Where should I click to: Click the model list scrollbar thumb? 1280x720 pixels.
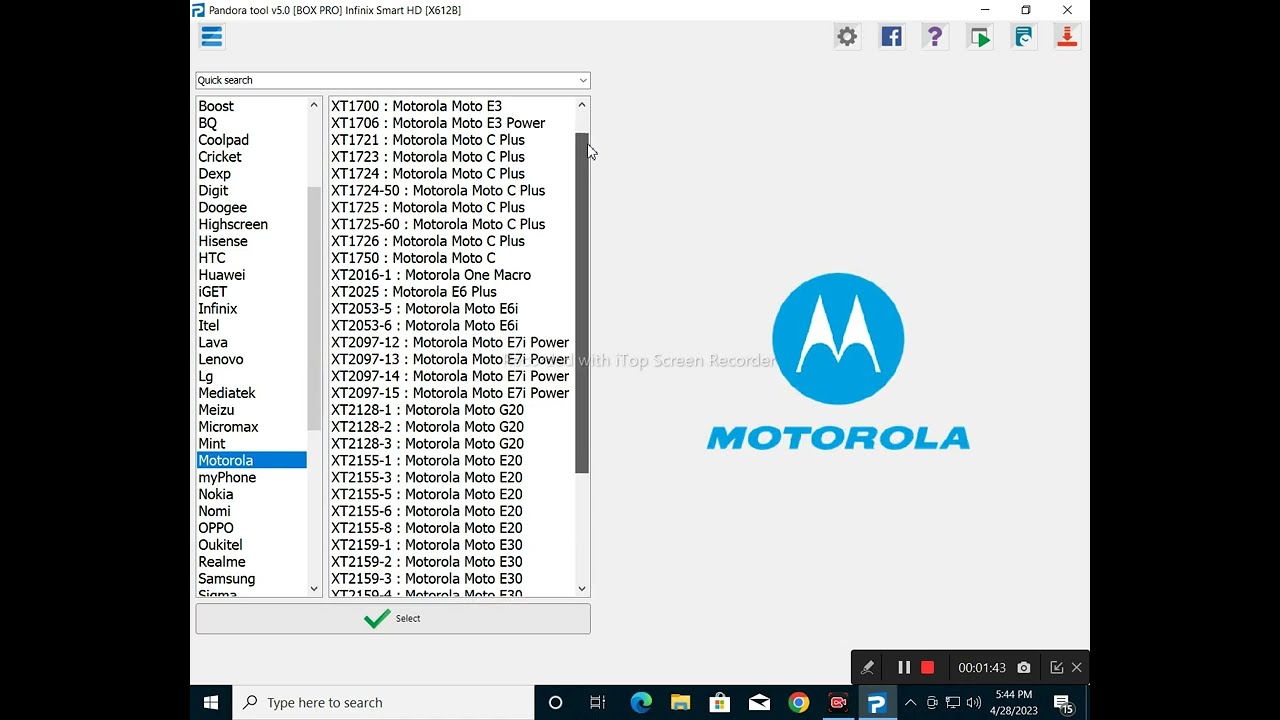coord(582,303)
